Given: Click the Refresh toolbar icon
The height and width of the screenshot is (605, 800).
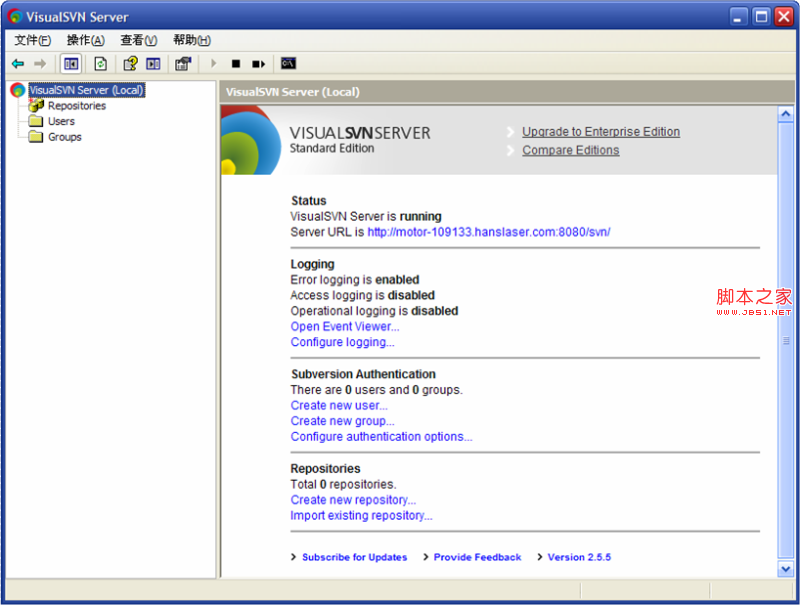Looking at the screenshot, I should tap(101, 64).
